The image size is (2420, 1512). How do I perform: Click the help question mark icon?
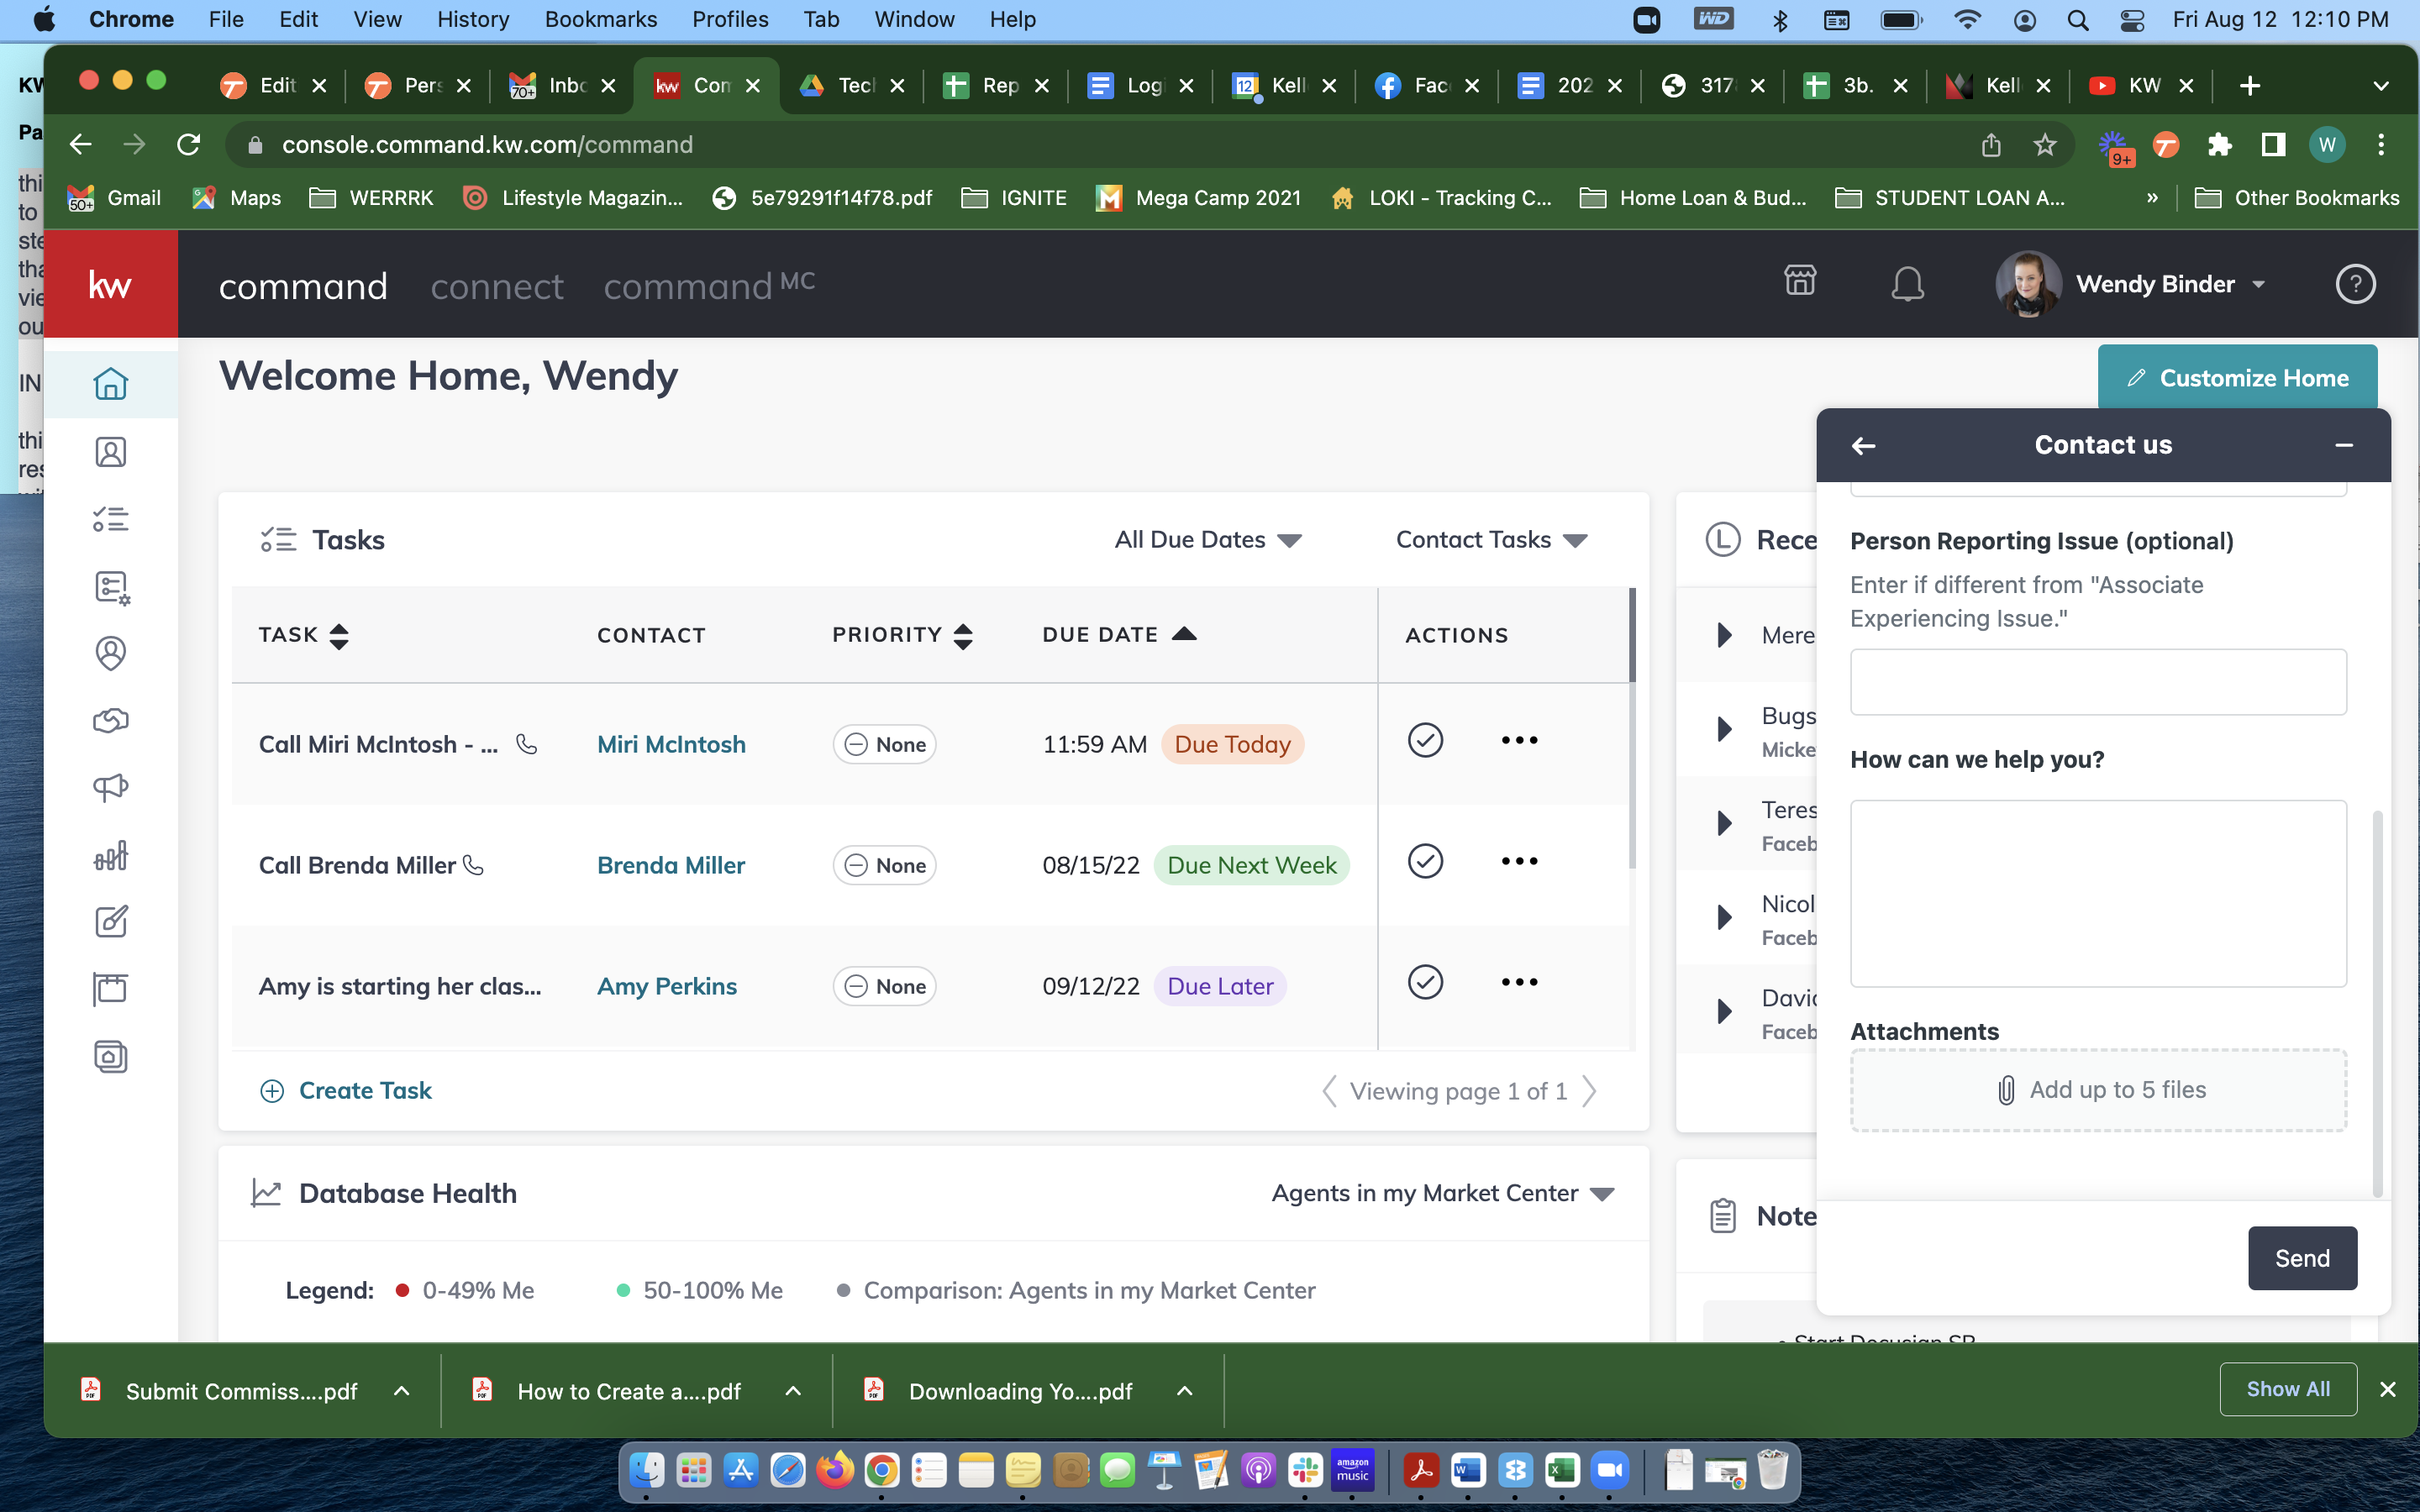coord(2355,284)
